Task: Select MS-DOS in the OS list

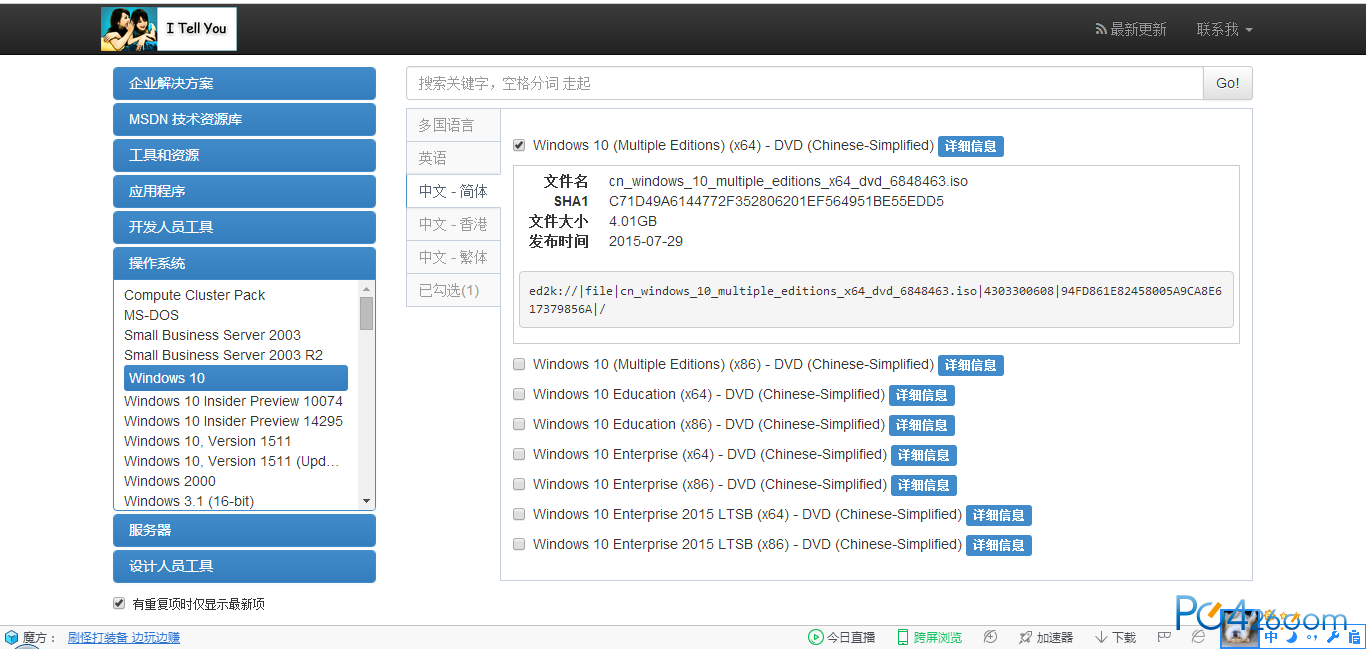Action: click(151, 315)
